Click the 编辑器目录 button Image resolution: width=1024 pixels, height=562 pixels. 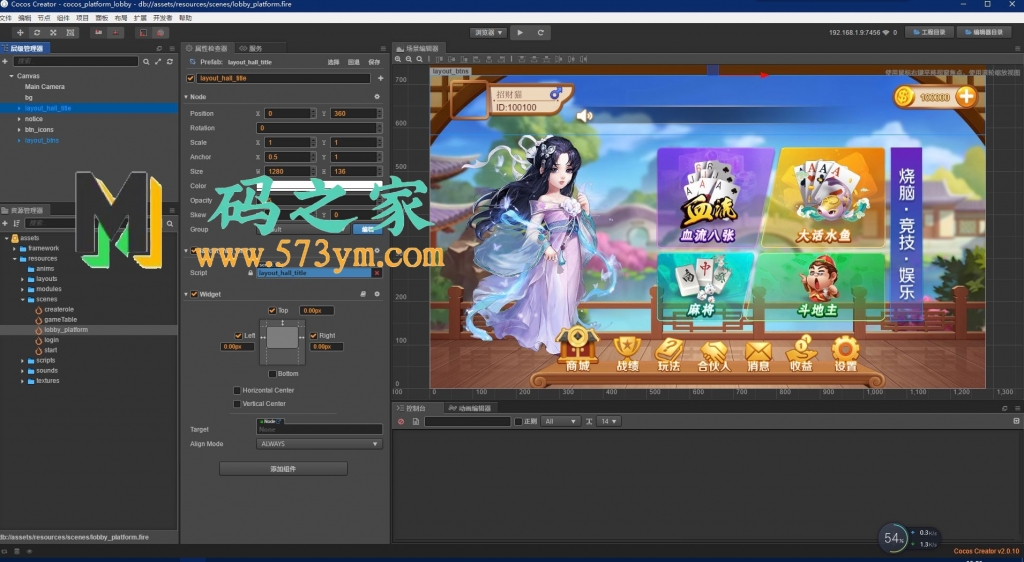(984, 32)
